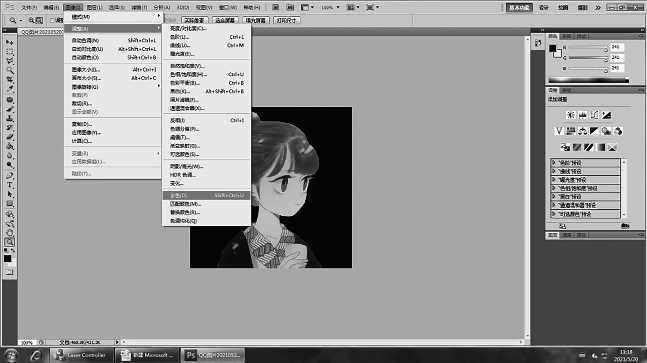This screenshot has height=363, width=647.
Task: Select the Move tool
Action: pos(9,42)
